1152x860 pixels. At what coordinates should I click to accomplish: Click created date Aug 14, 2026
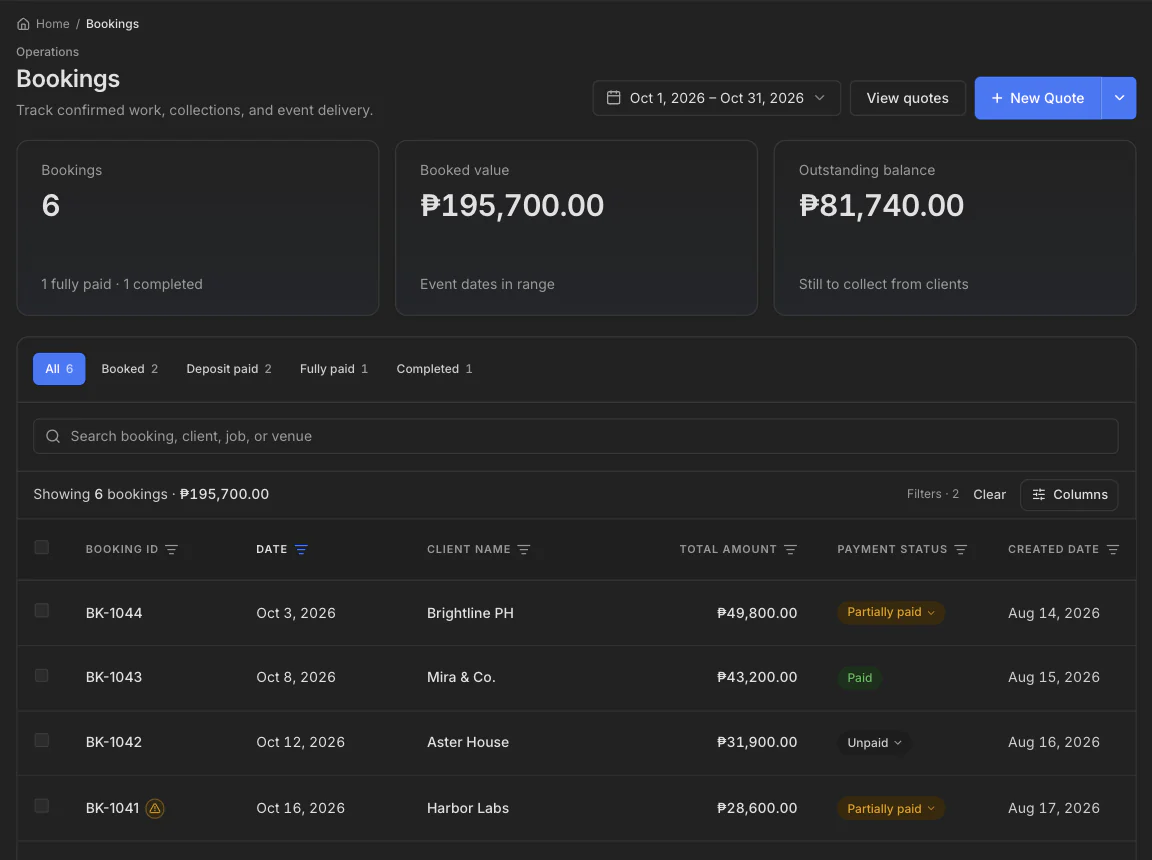1054,613
